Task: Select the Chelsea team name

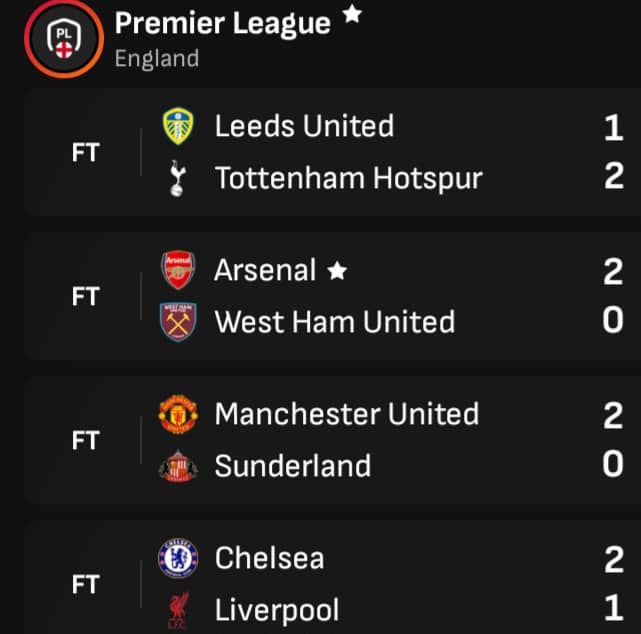Action: (x=269, y=558)
